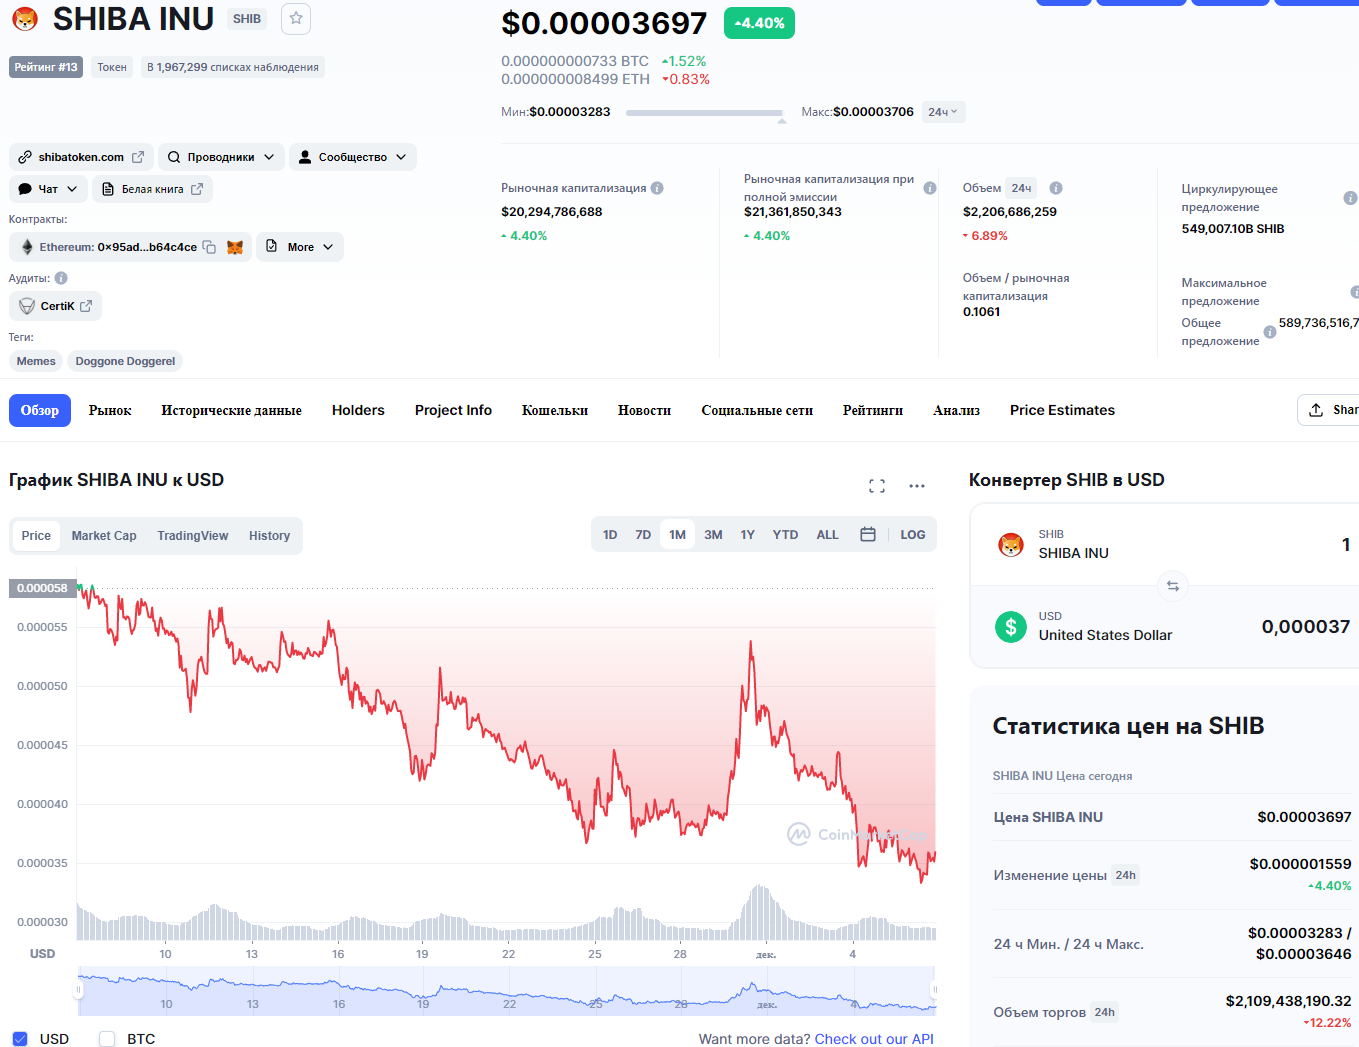Open the Рейтинги tab
Image resolution: width=1359 pixels, height=1047 pixels.
tap(873, 410)
